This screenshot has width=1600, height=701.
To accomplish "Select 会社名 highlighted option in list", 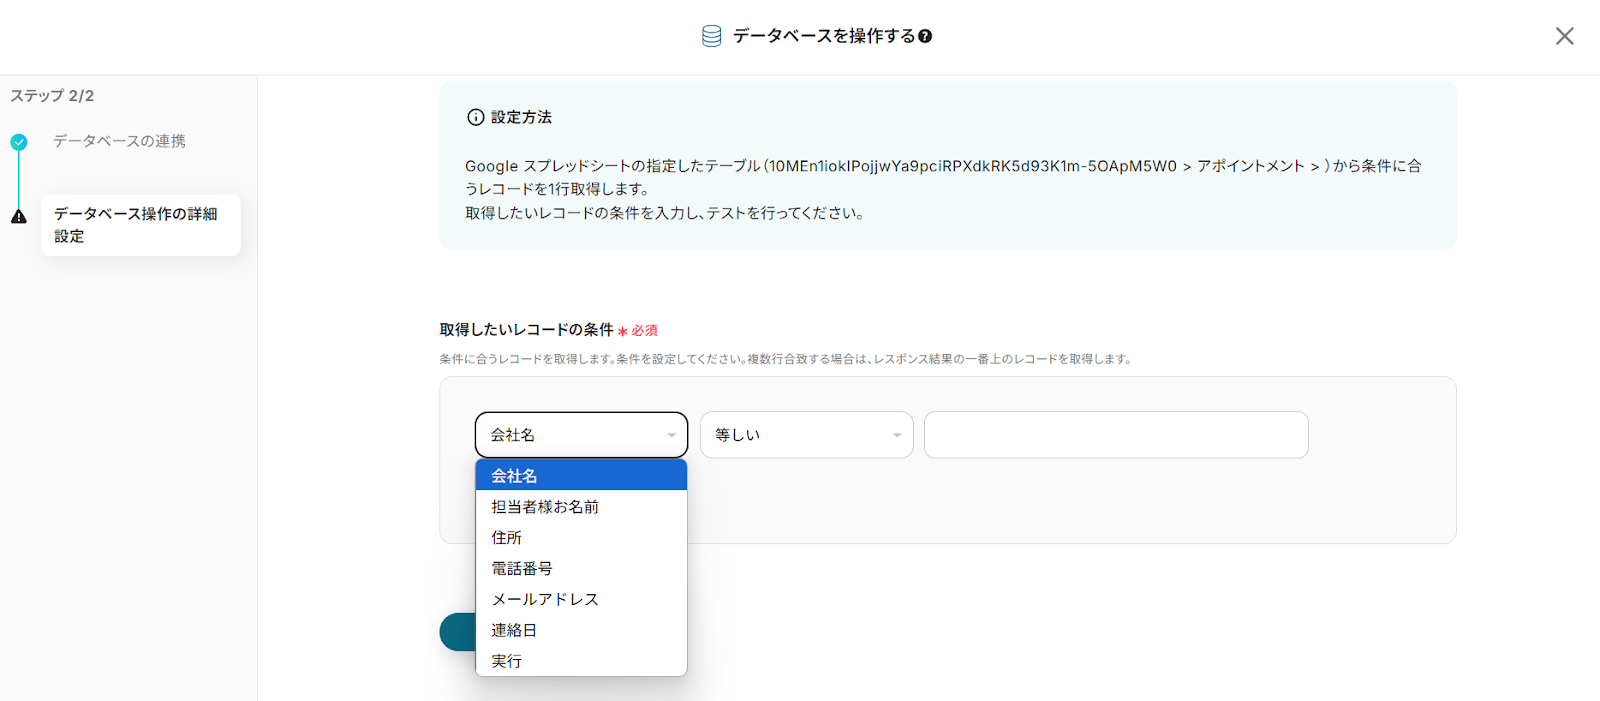I will pos(580,476).
